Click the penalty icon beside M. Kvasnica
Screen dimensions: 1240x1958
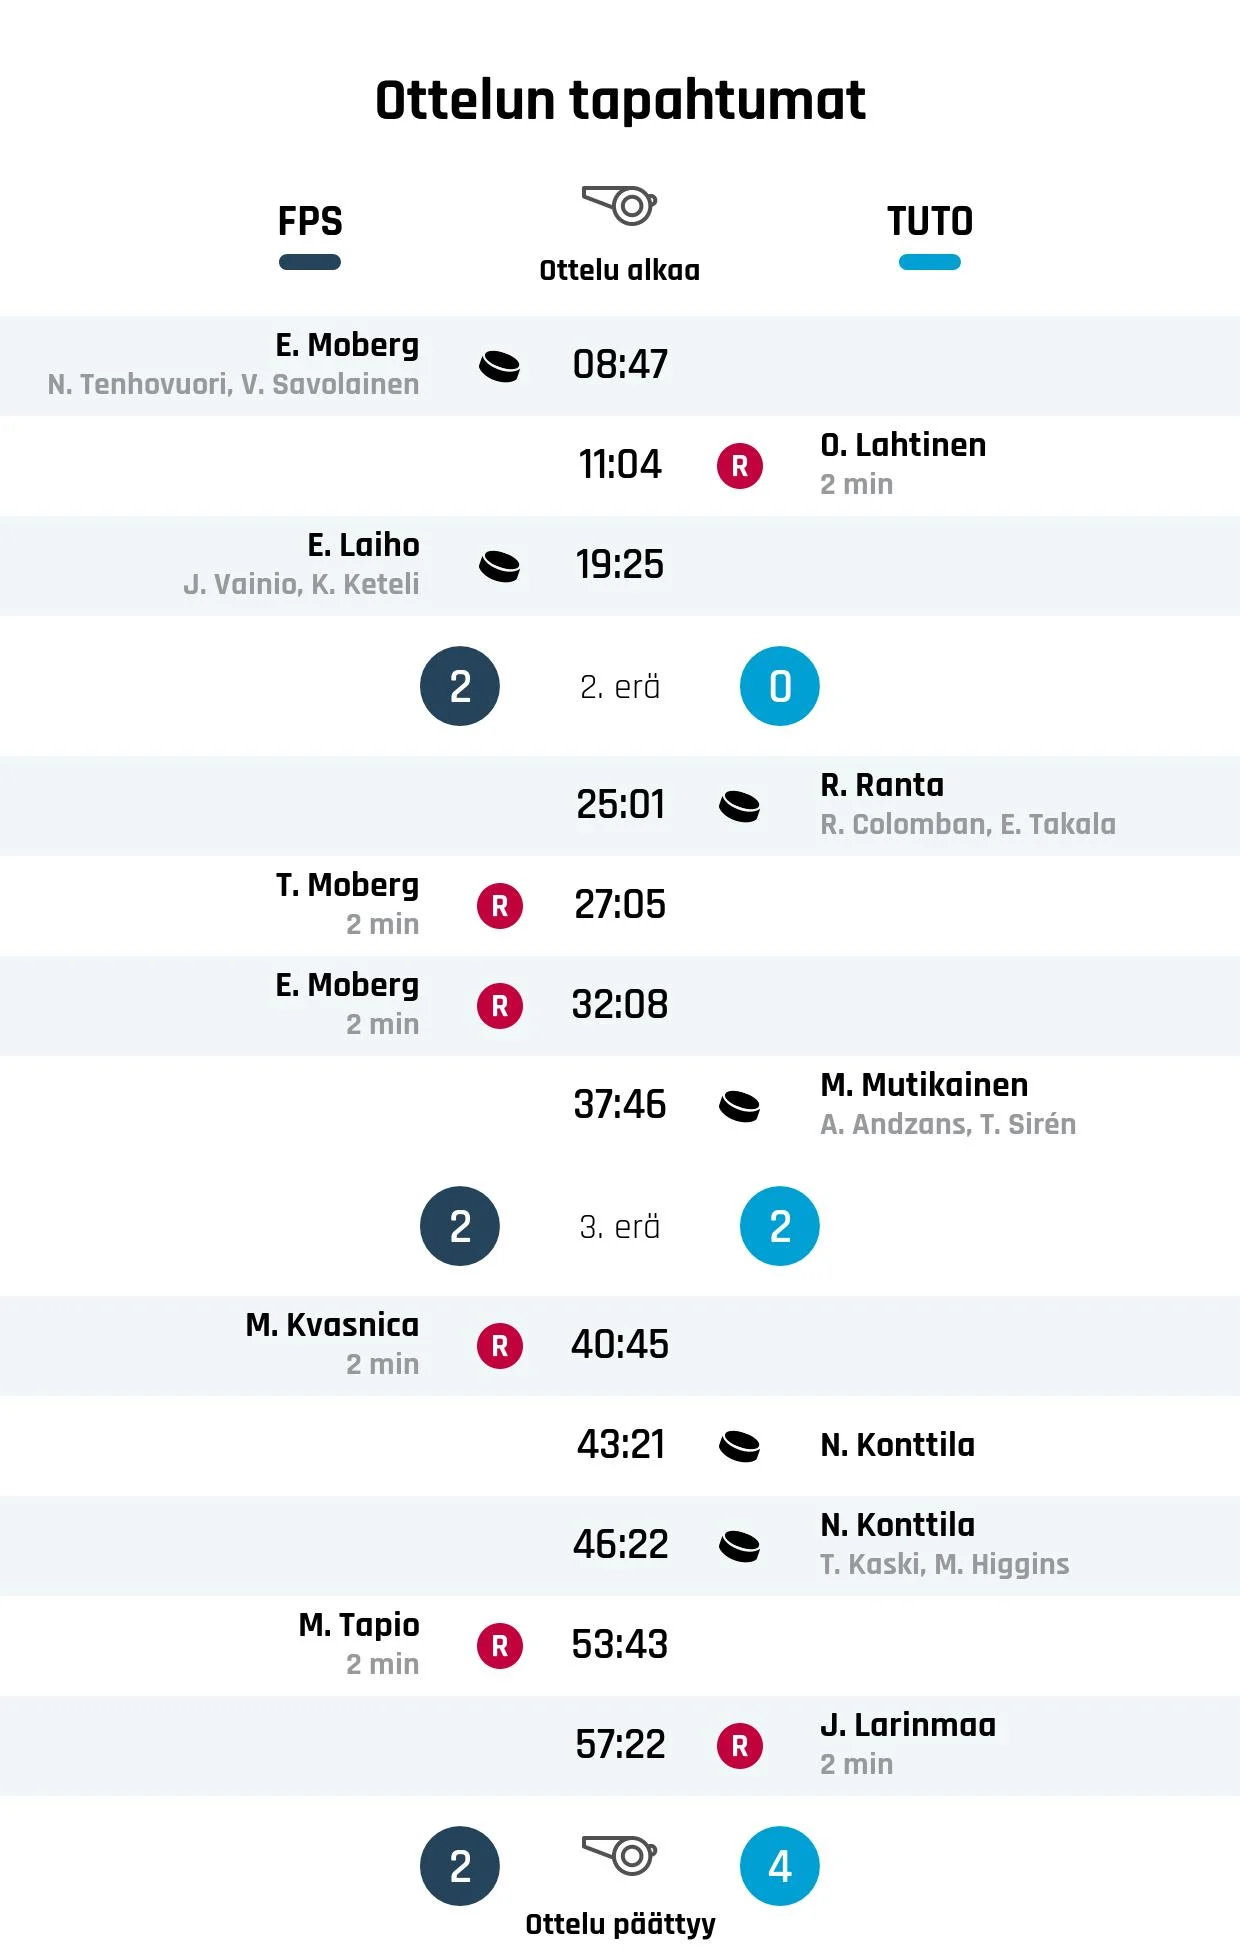tap(500, 1346)
